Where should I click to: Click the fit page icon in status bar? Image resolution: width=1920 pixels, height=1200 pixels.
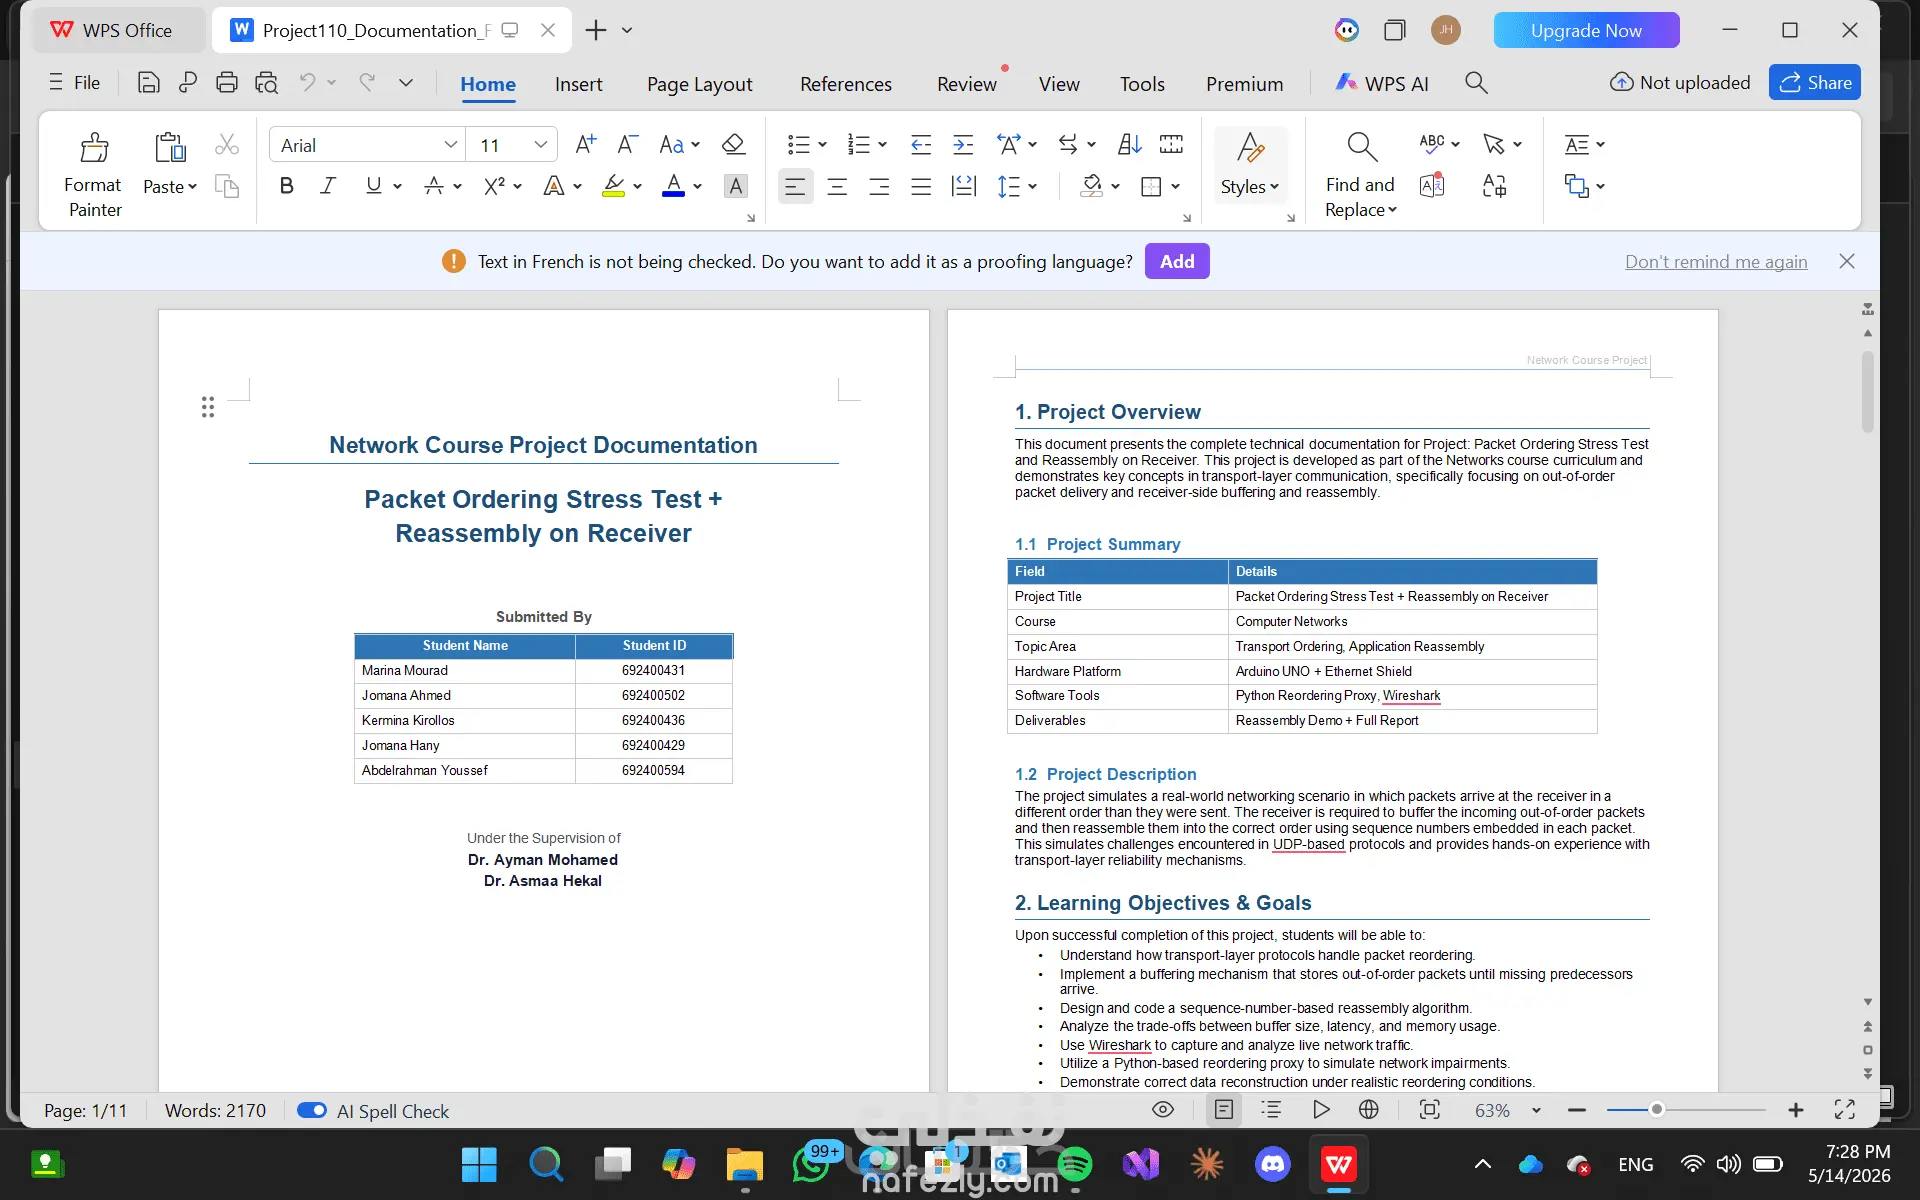pyautogui.click(x=1430, y=1109)
